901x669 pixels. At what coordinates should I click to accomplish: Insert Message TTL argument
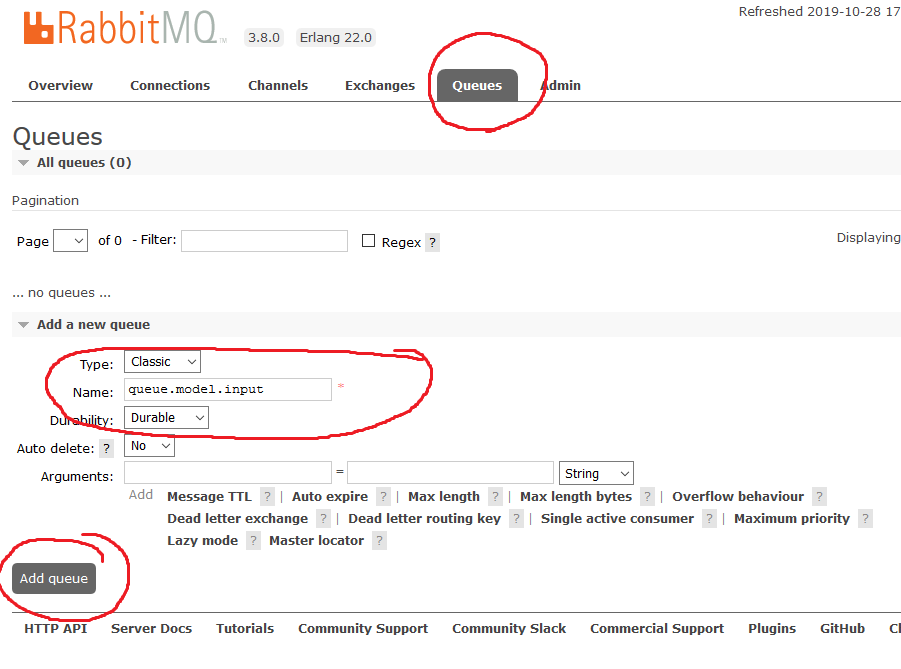(x=210, y=497)
